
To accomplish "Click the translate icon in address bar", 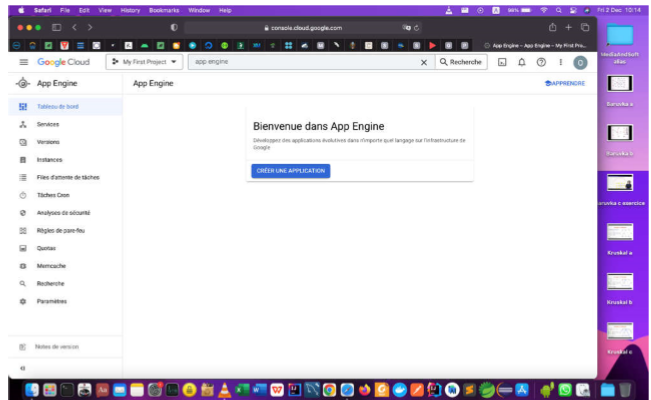I will click(406, 28).
